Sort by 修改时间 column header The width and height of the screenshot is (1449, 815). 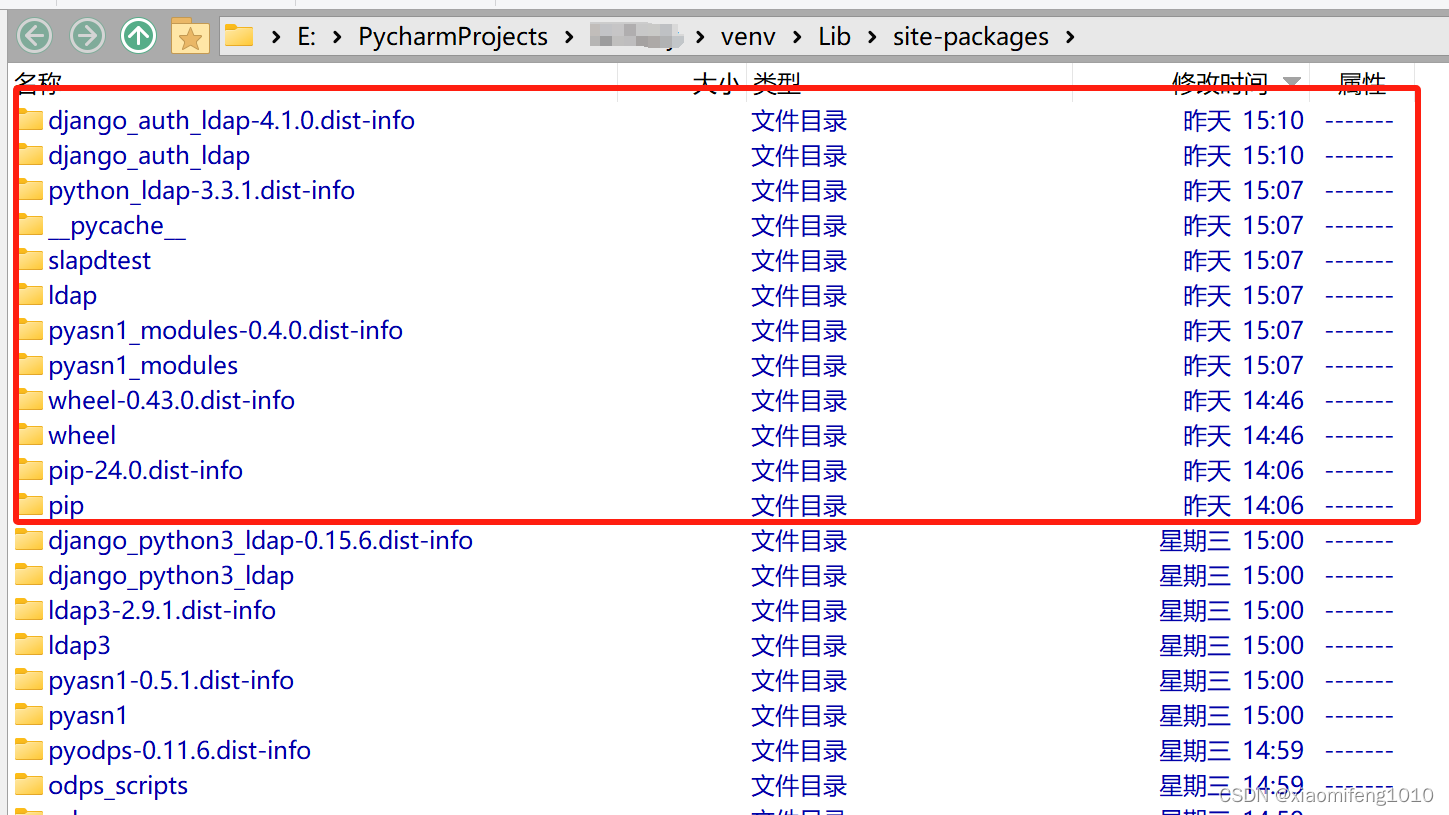pyautogui.click(x=1220, y=83)
